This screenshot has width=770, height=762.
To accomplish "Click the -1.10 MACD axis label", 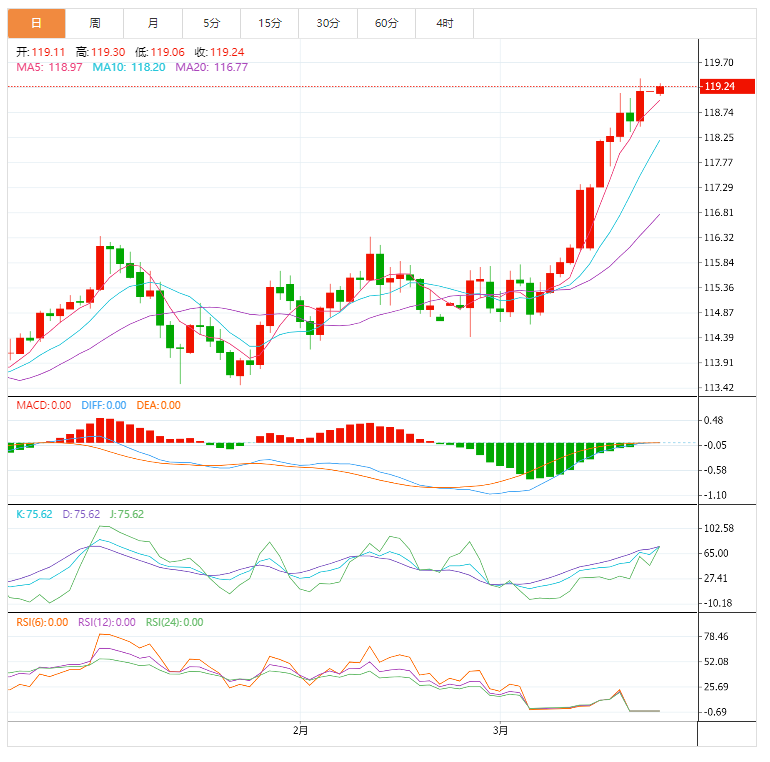I will pyautogui.click(x=715, y=495).
